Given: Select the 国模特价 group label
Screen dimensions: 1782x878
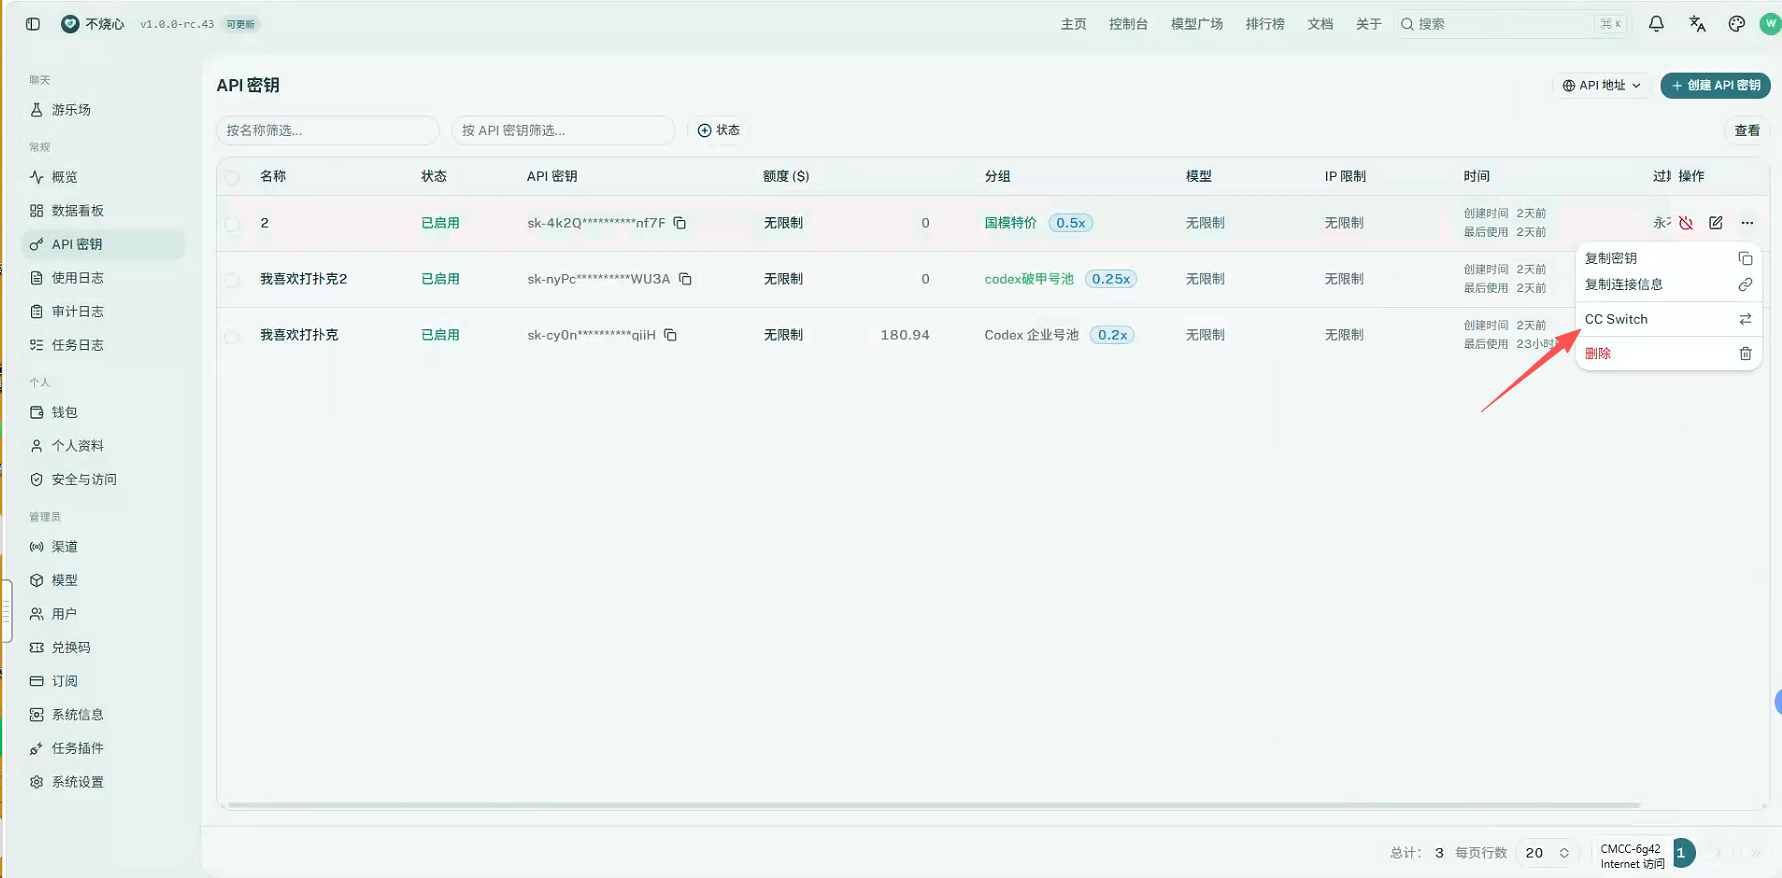Looking at the screenshot, I should (1010, 223).
